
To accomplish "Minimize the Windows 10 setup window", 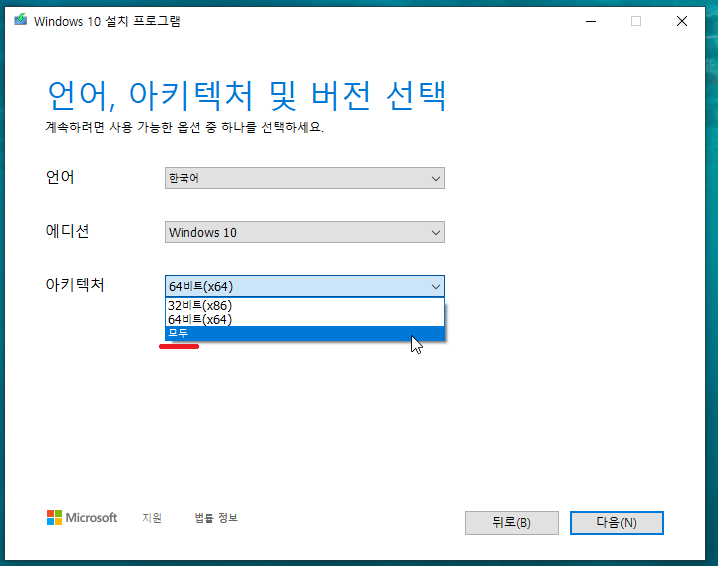I will click(x=591, y=21).
